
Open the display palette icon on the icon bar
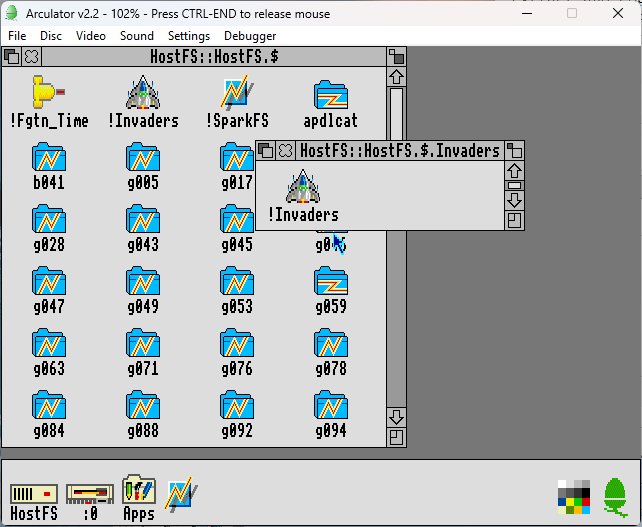(x=574, y=497)
